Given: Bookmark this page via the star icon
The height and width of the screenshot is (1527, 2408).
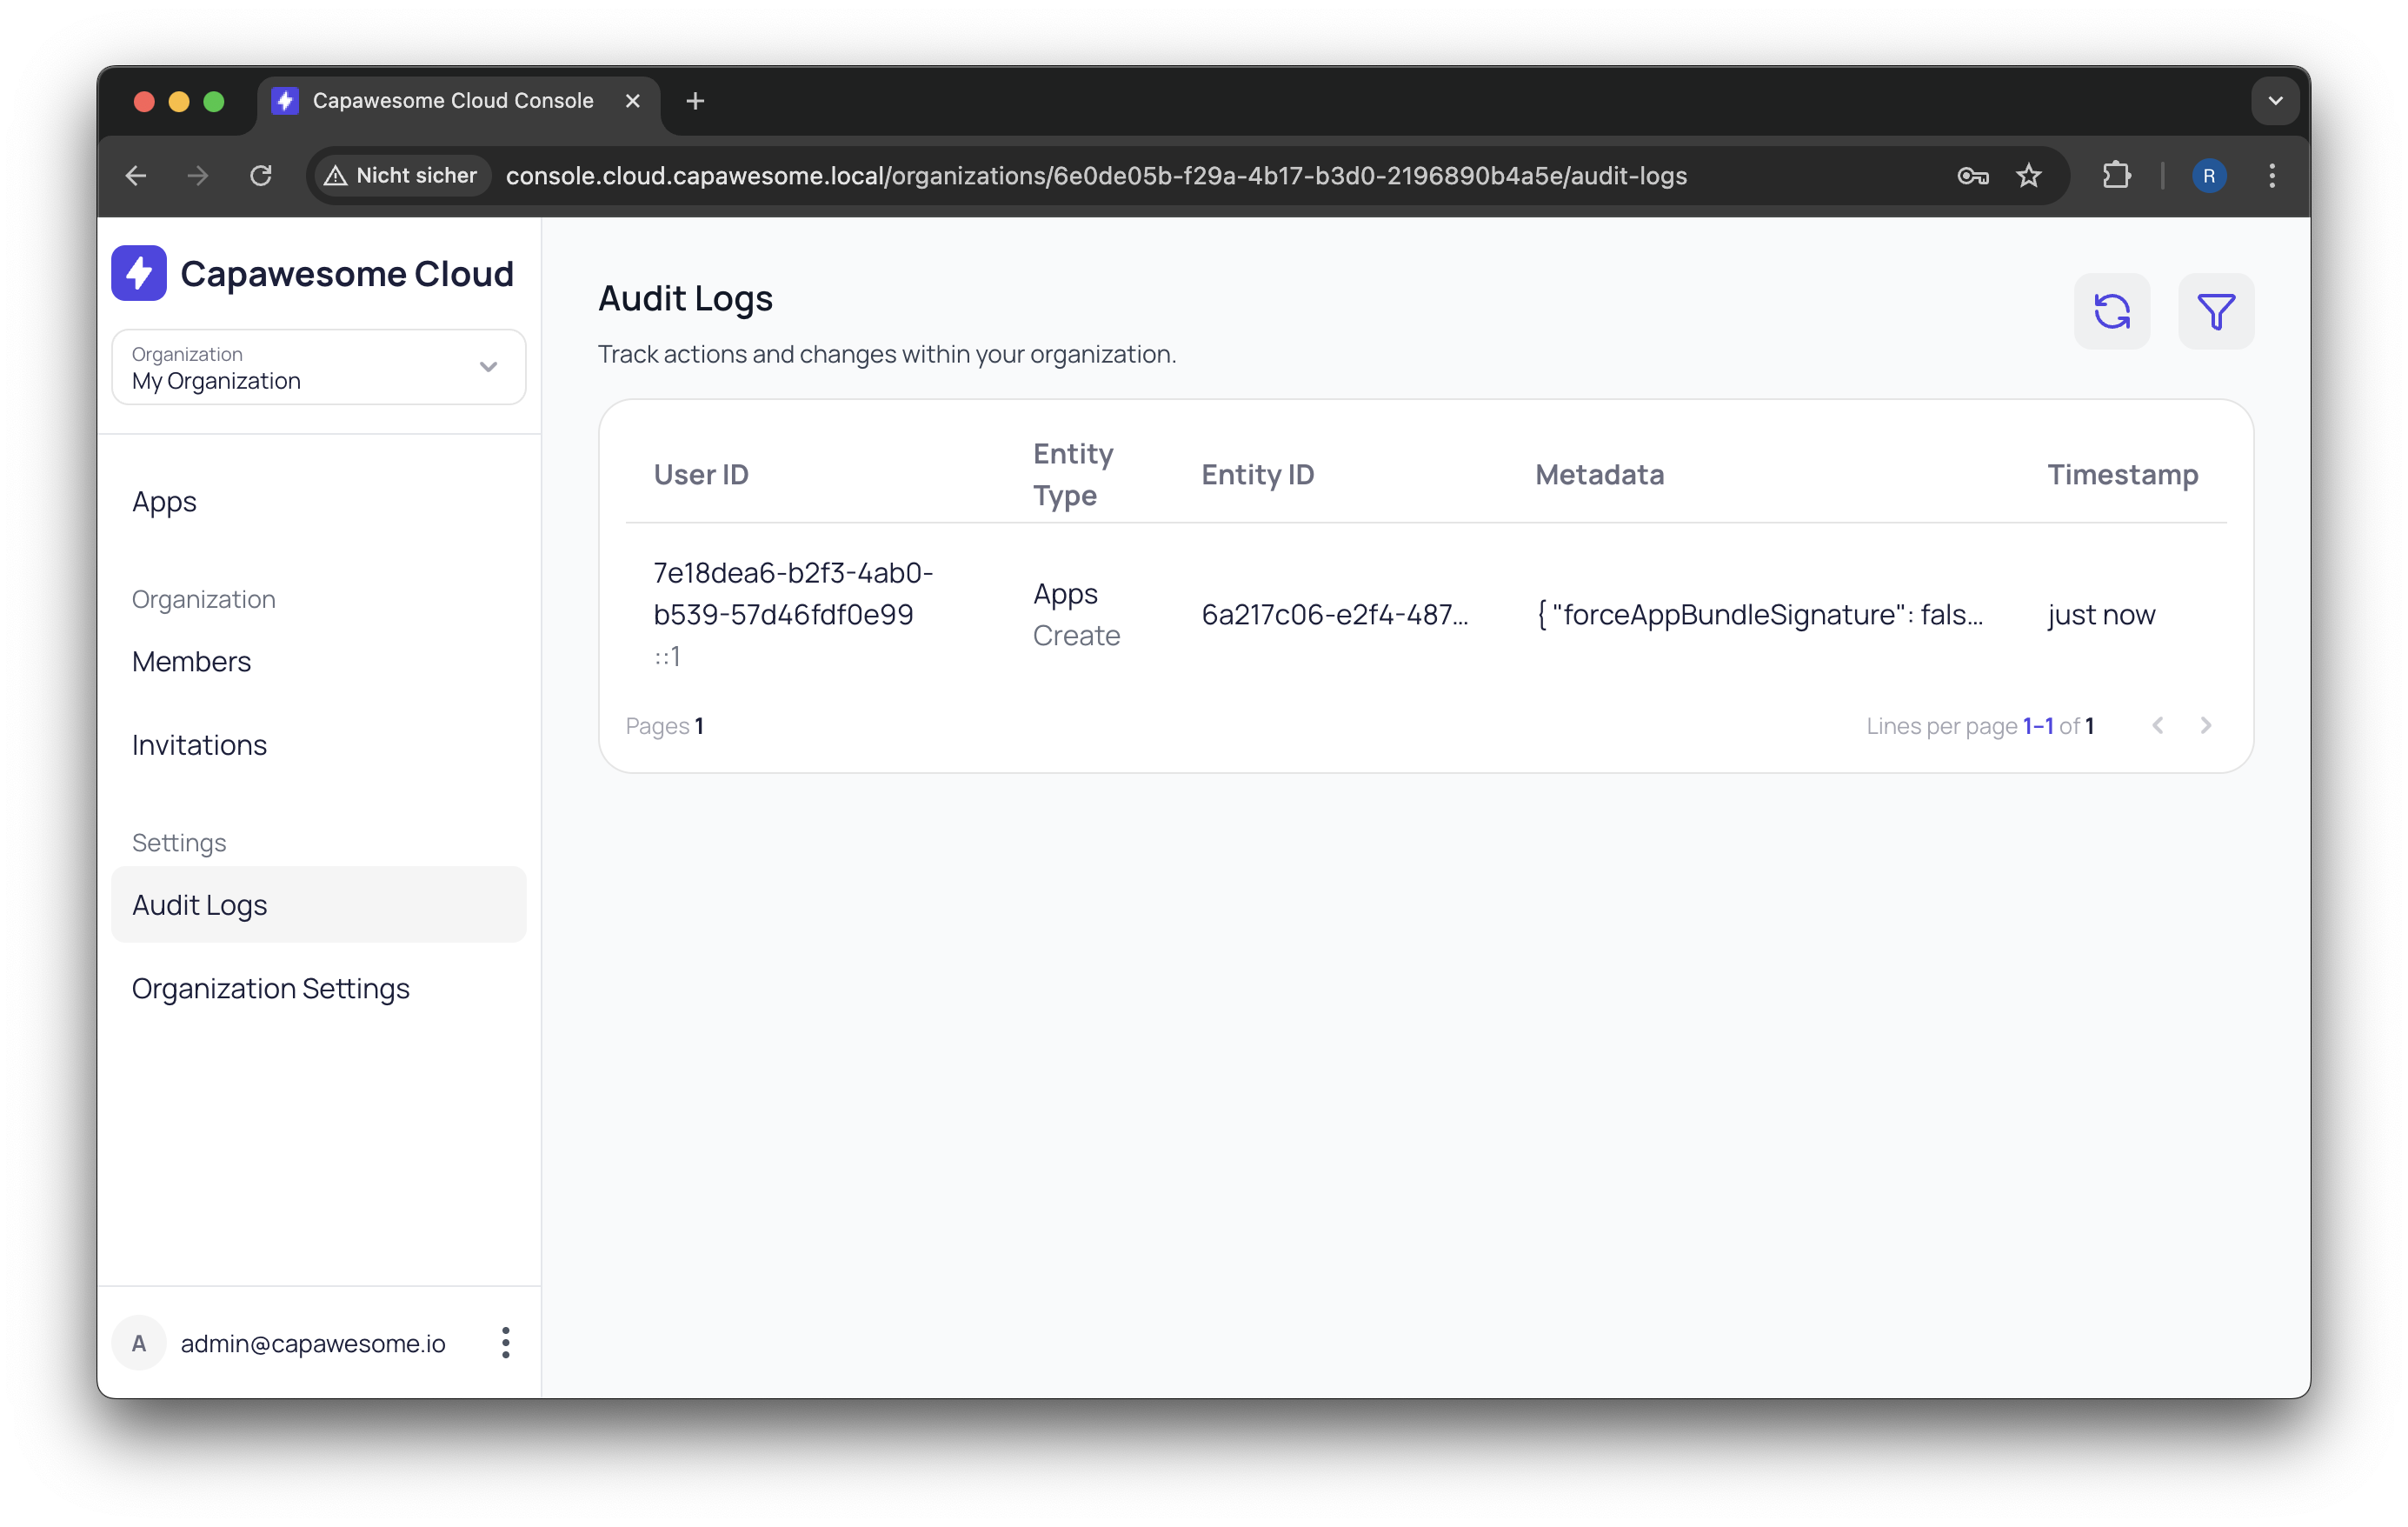Looking at the screenshot, I should [x=2029, y=176].
